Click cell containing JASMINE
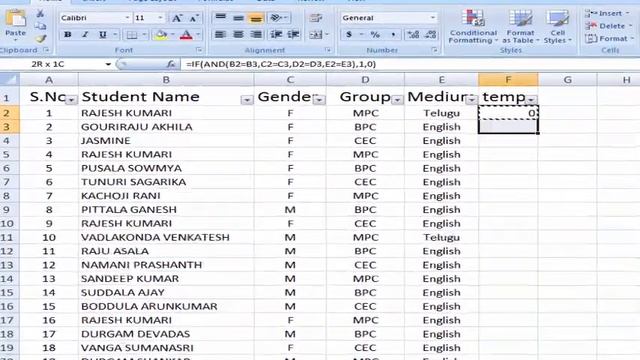Screen dimensions: 640x360 [x=166, y=141]
